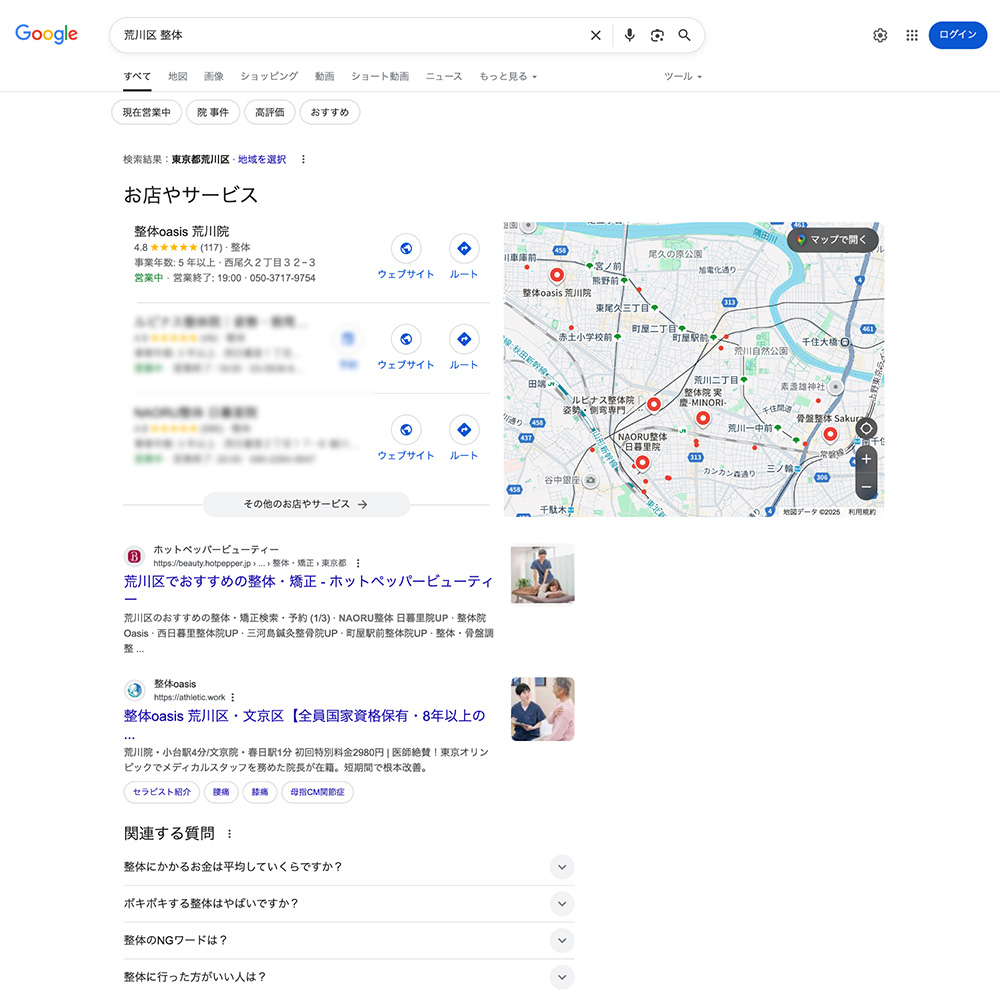The width and height of the screenshot is (1000, 1000).
Task: Open Google Lens image search
Action: pyautogui.click(x=657, y=35)
